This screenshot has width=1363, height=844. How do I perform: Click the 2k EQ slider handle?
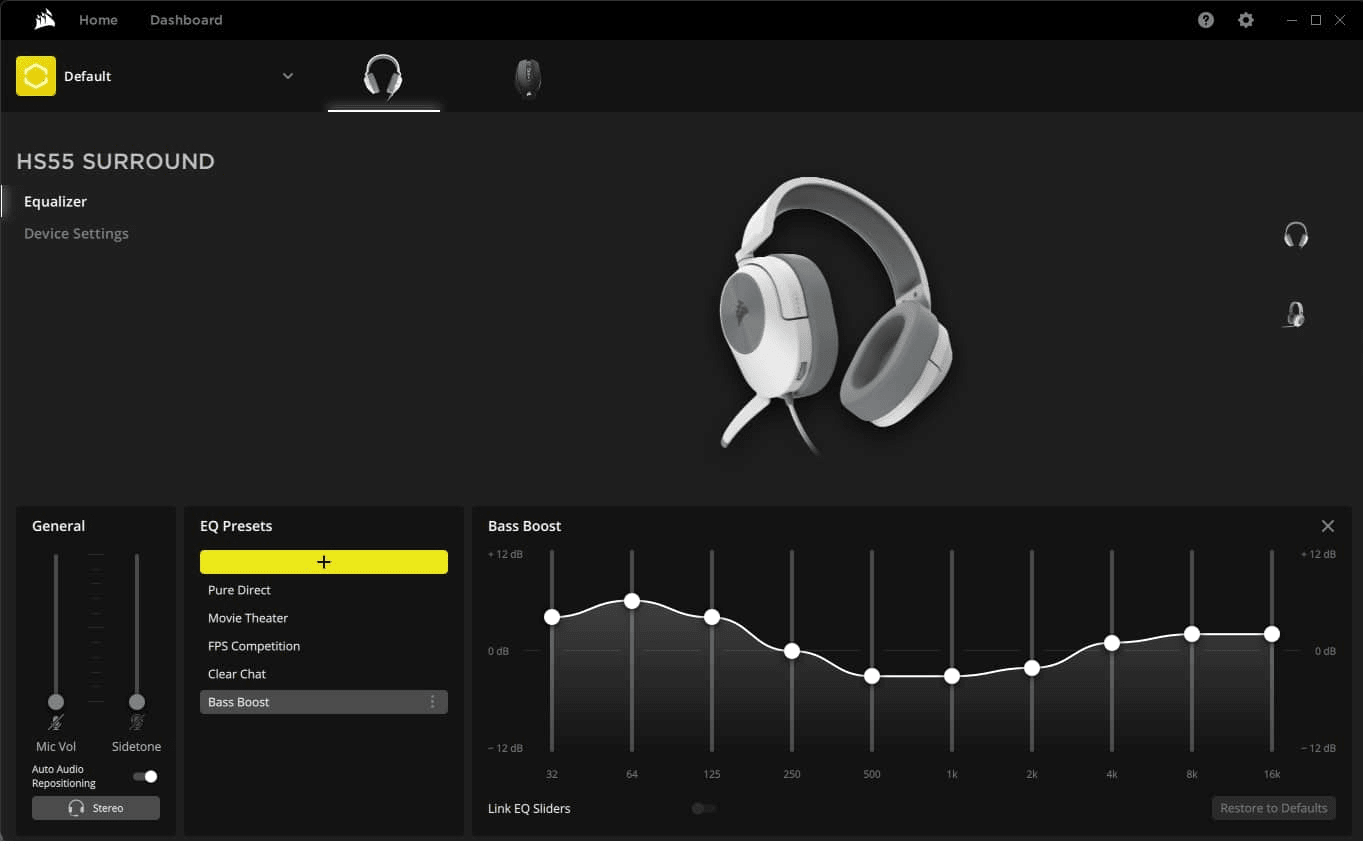[x=1032, y=668]
